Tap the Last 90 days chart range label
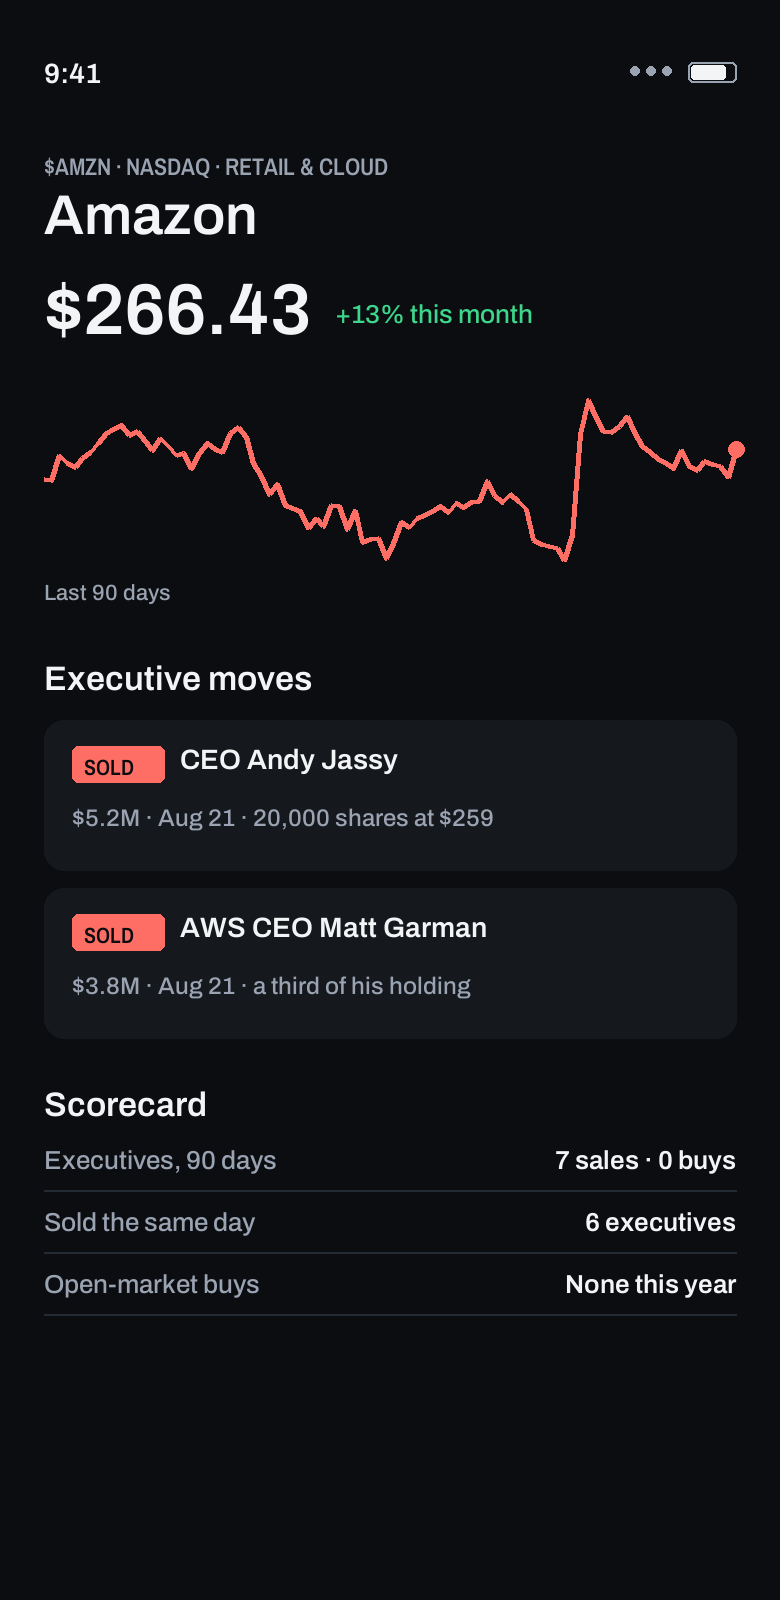780x1600 pixels. (x=107, y=593)
